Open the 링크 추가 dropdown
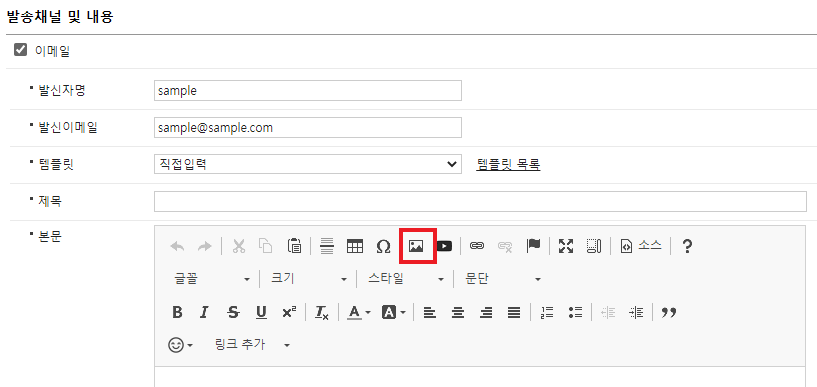The width and height of the screenshot is (817, 387). (x=253, y=345)
